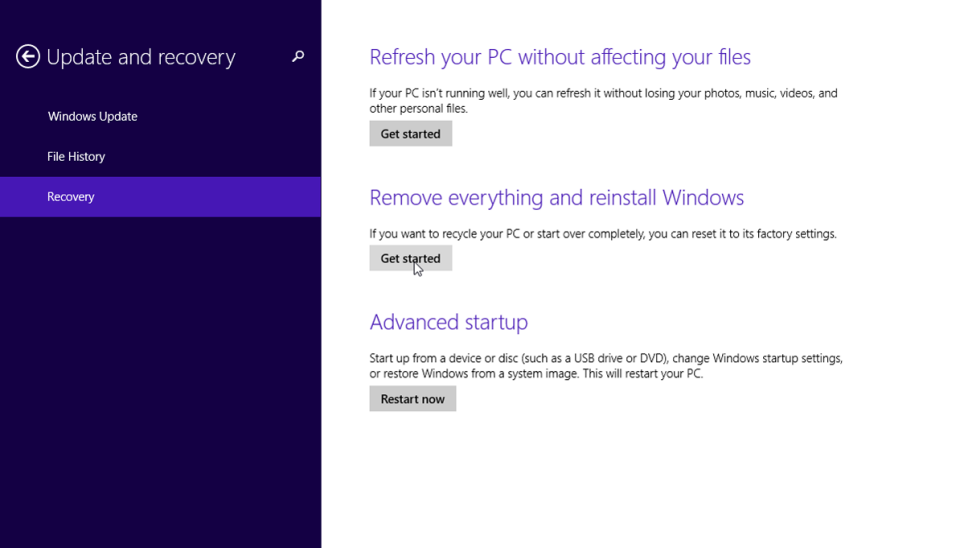Viewport: 960px width, 548px height.
Task: Click the text about starting up from a device or disc
Action: (x=606, y=366)
